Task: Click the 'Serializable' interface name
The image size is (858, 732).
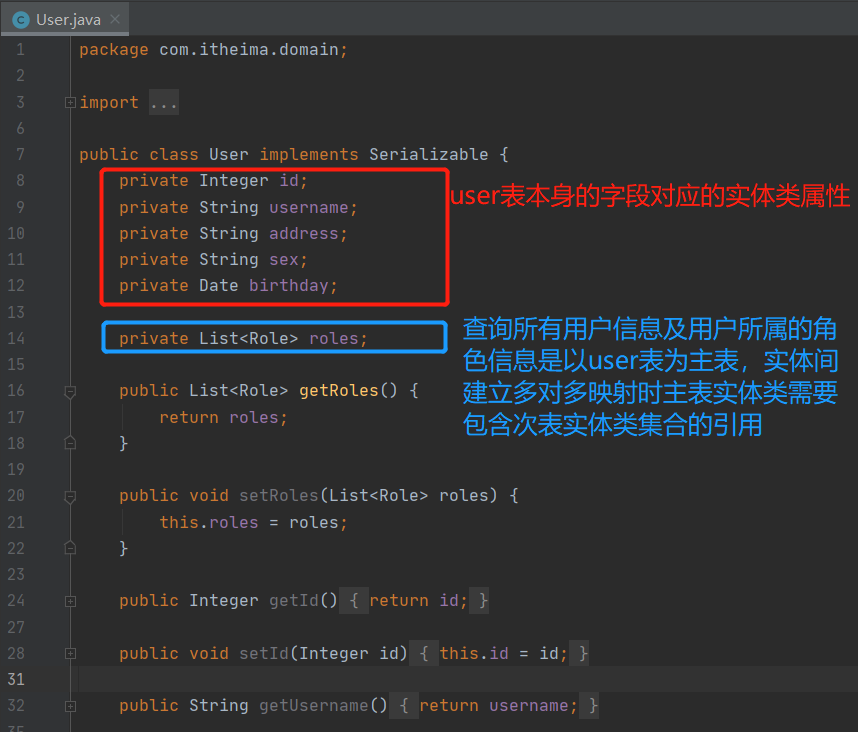Action: pos(428,154)
